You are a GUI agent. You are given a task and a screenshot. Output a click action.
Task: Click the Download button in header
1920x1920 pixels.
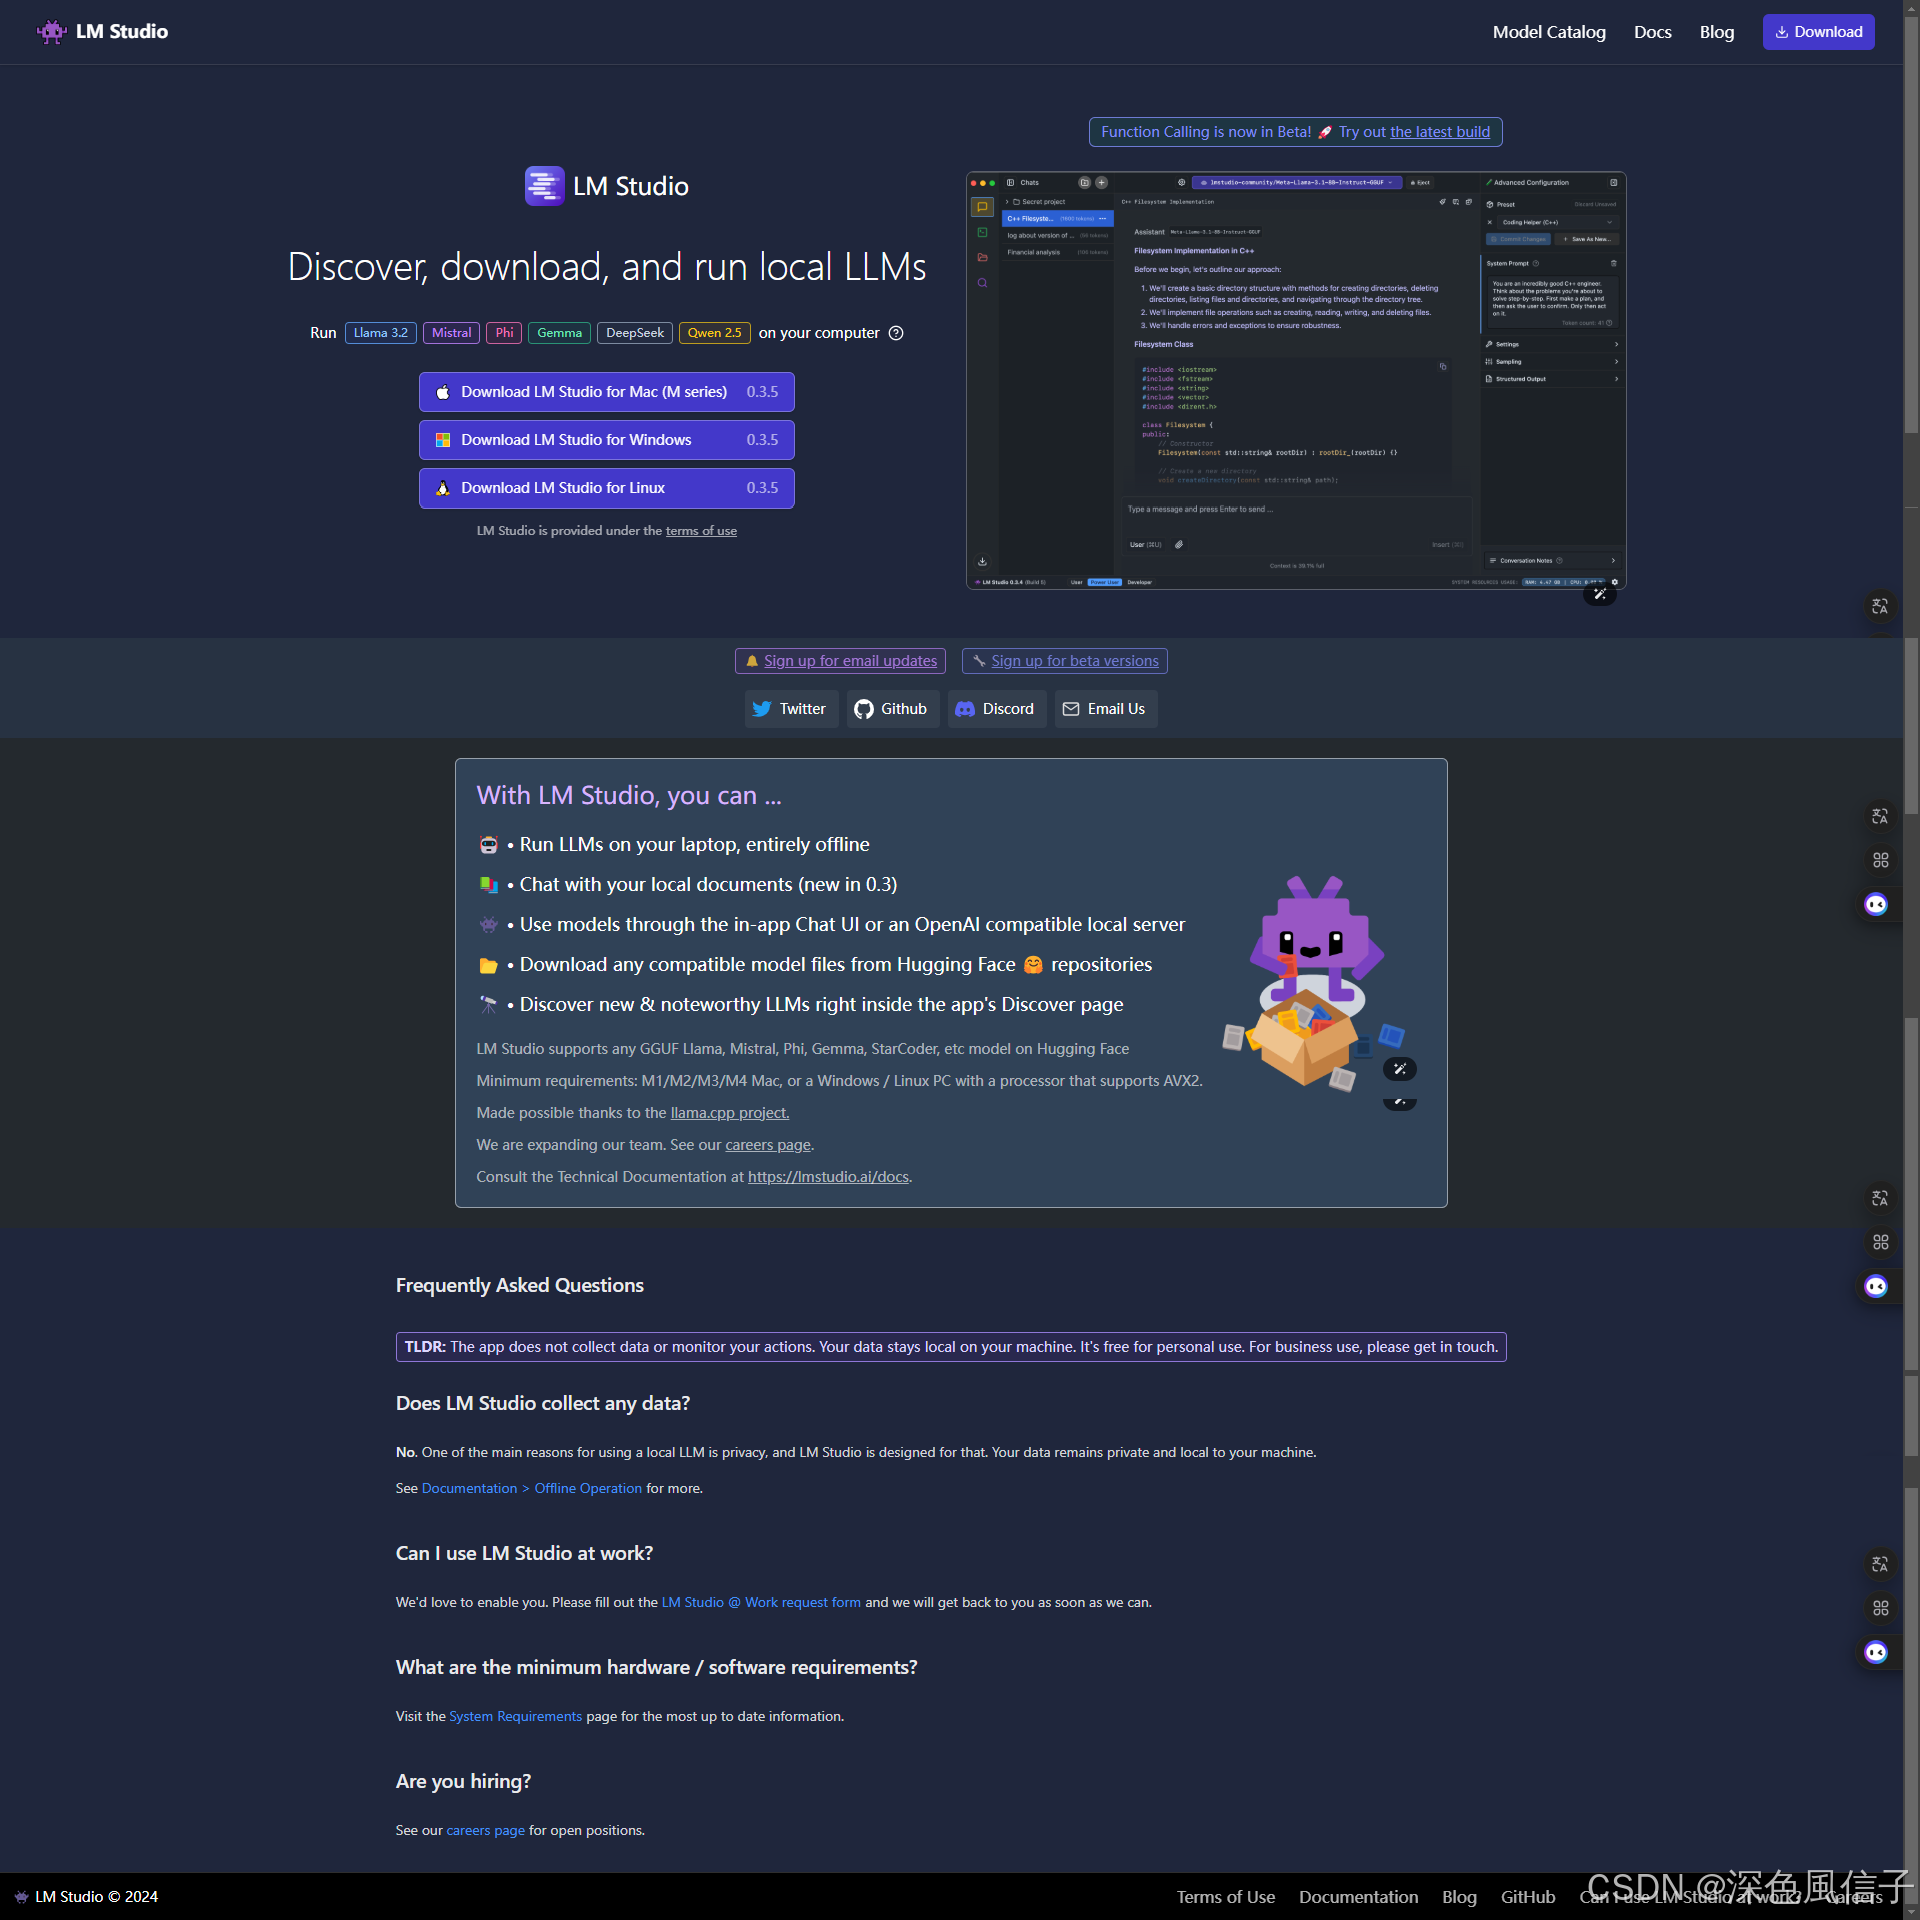click(1818, 32)
